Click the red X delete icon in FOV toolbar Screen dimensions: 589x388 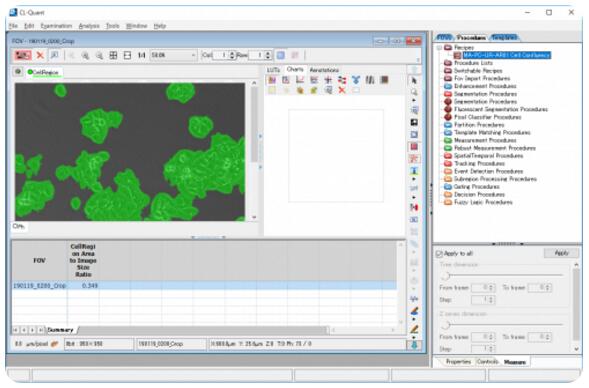pos(40,56)
